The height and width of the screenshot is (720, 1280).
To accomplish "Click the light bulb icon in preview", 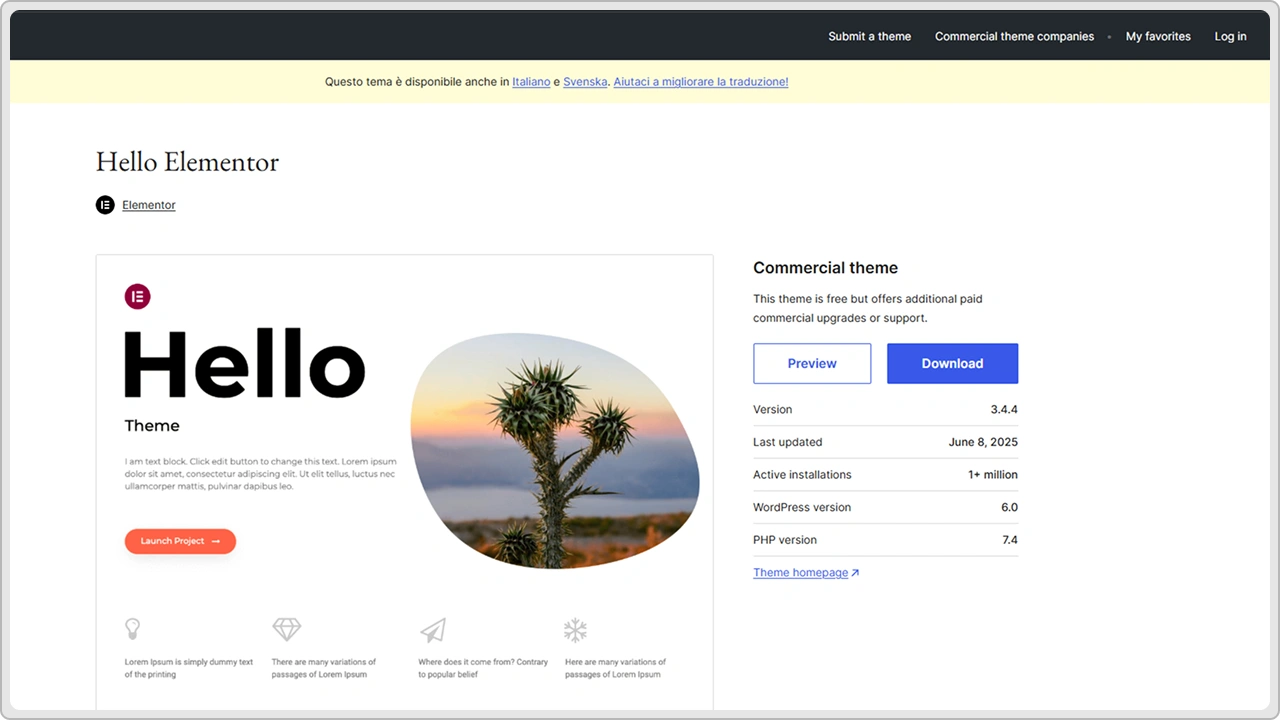I will click(x=132, y=629).
